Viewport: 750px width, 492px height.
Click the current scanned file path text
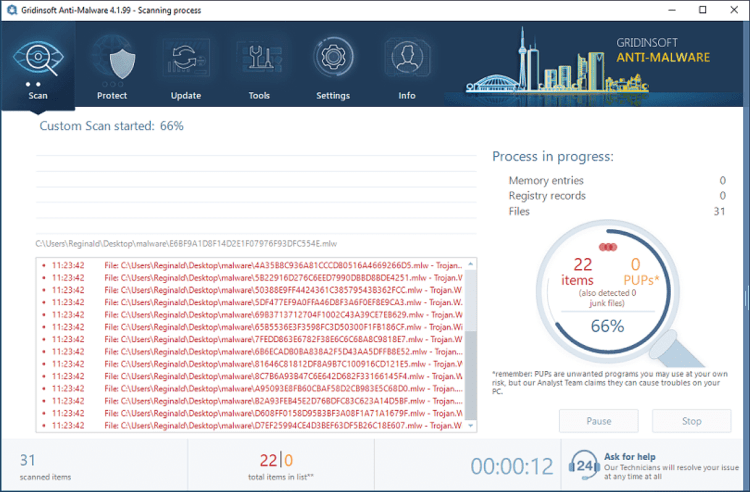[x=186, y=244]
